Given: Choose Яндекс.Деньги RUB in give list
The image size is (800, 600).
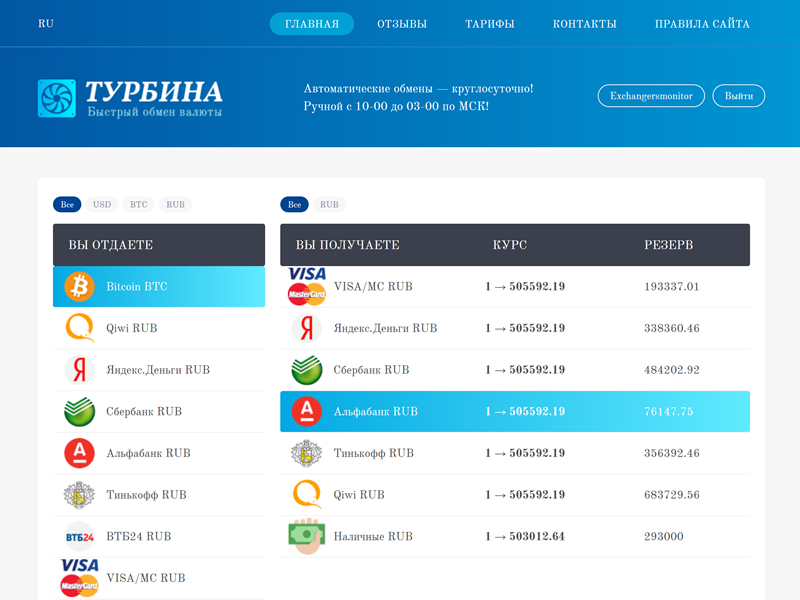Looking at the screenshot, I should 159,370.
